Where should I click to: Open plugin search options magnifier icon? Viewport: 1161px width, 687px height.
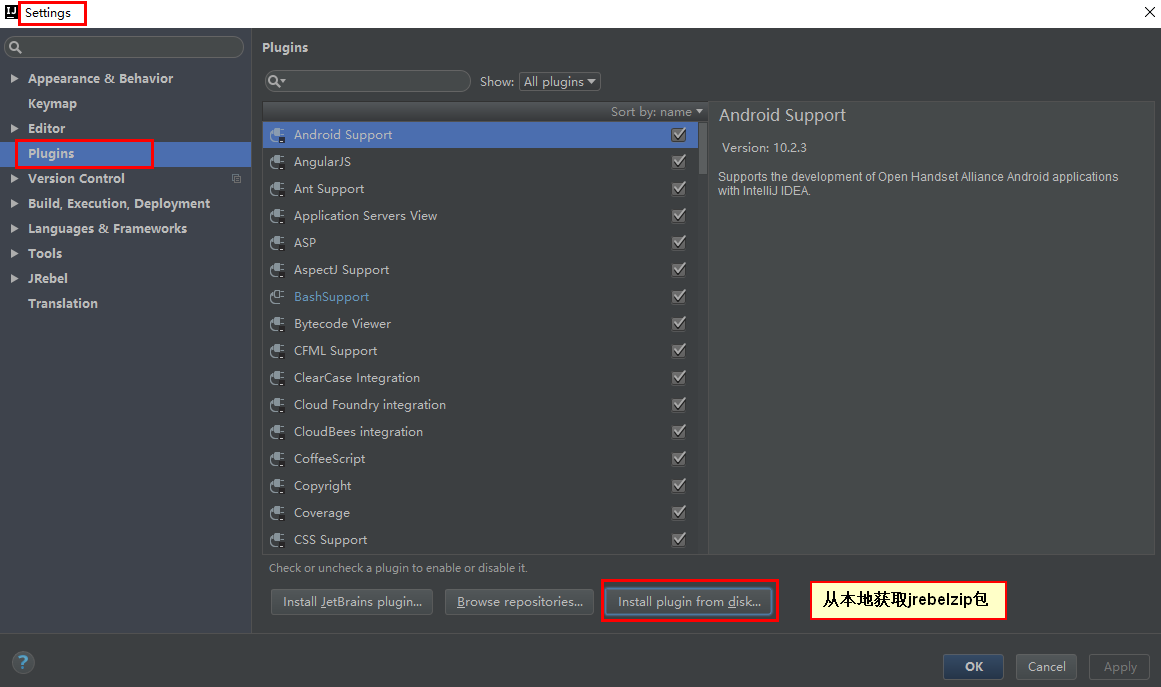click(276, 81)
